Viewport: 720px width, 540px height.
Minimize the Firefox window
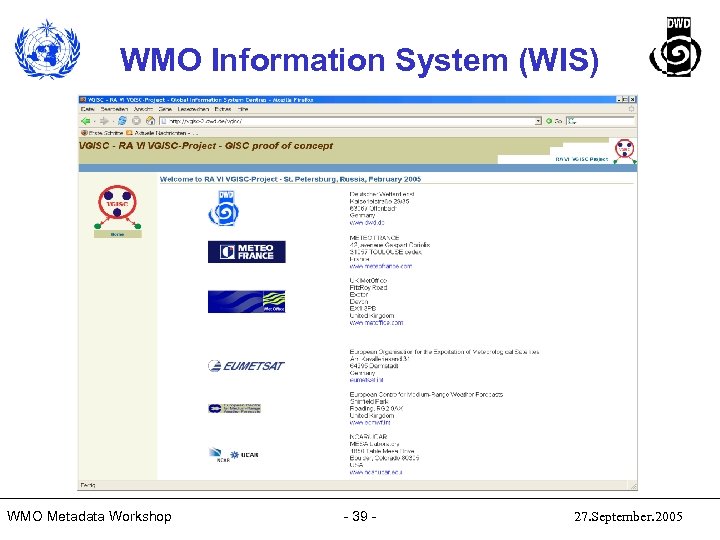(619, 99)
